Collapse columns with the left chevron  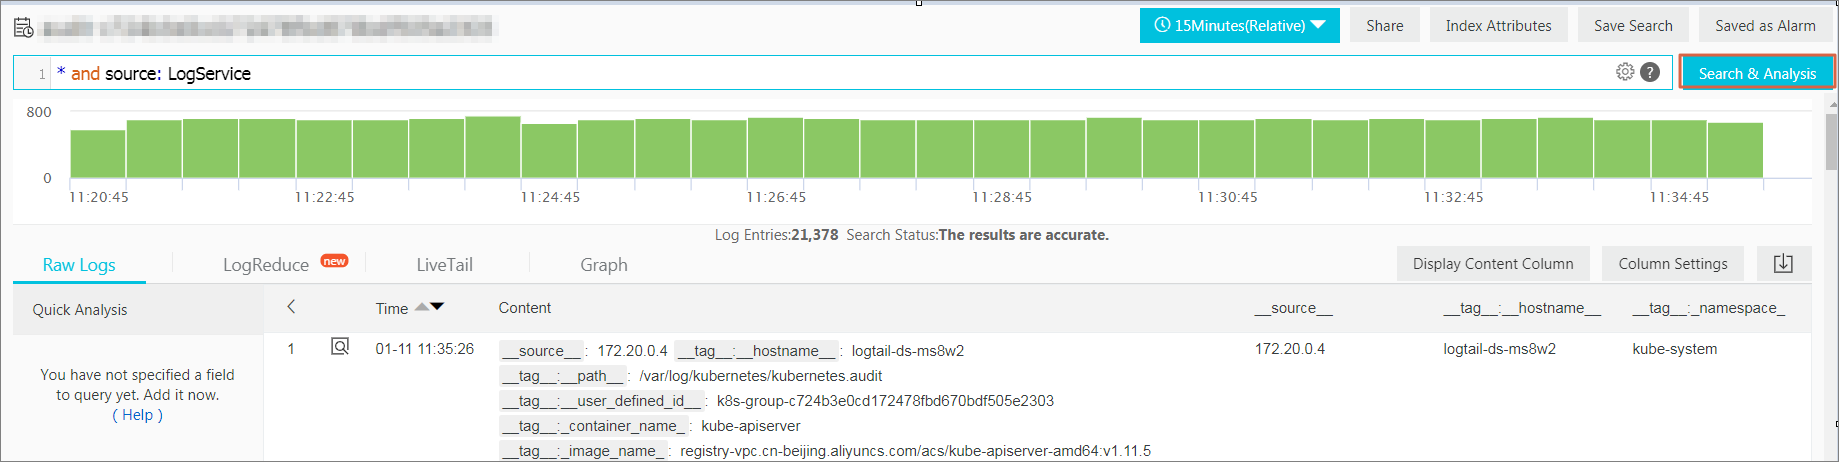291,307
